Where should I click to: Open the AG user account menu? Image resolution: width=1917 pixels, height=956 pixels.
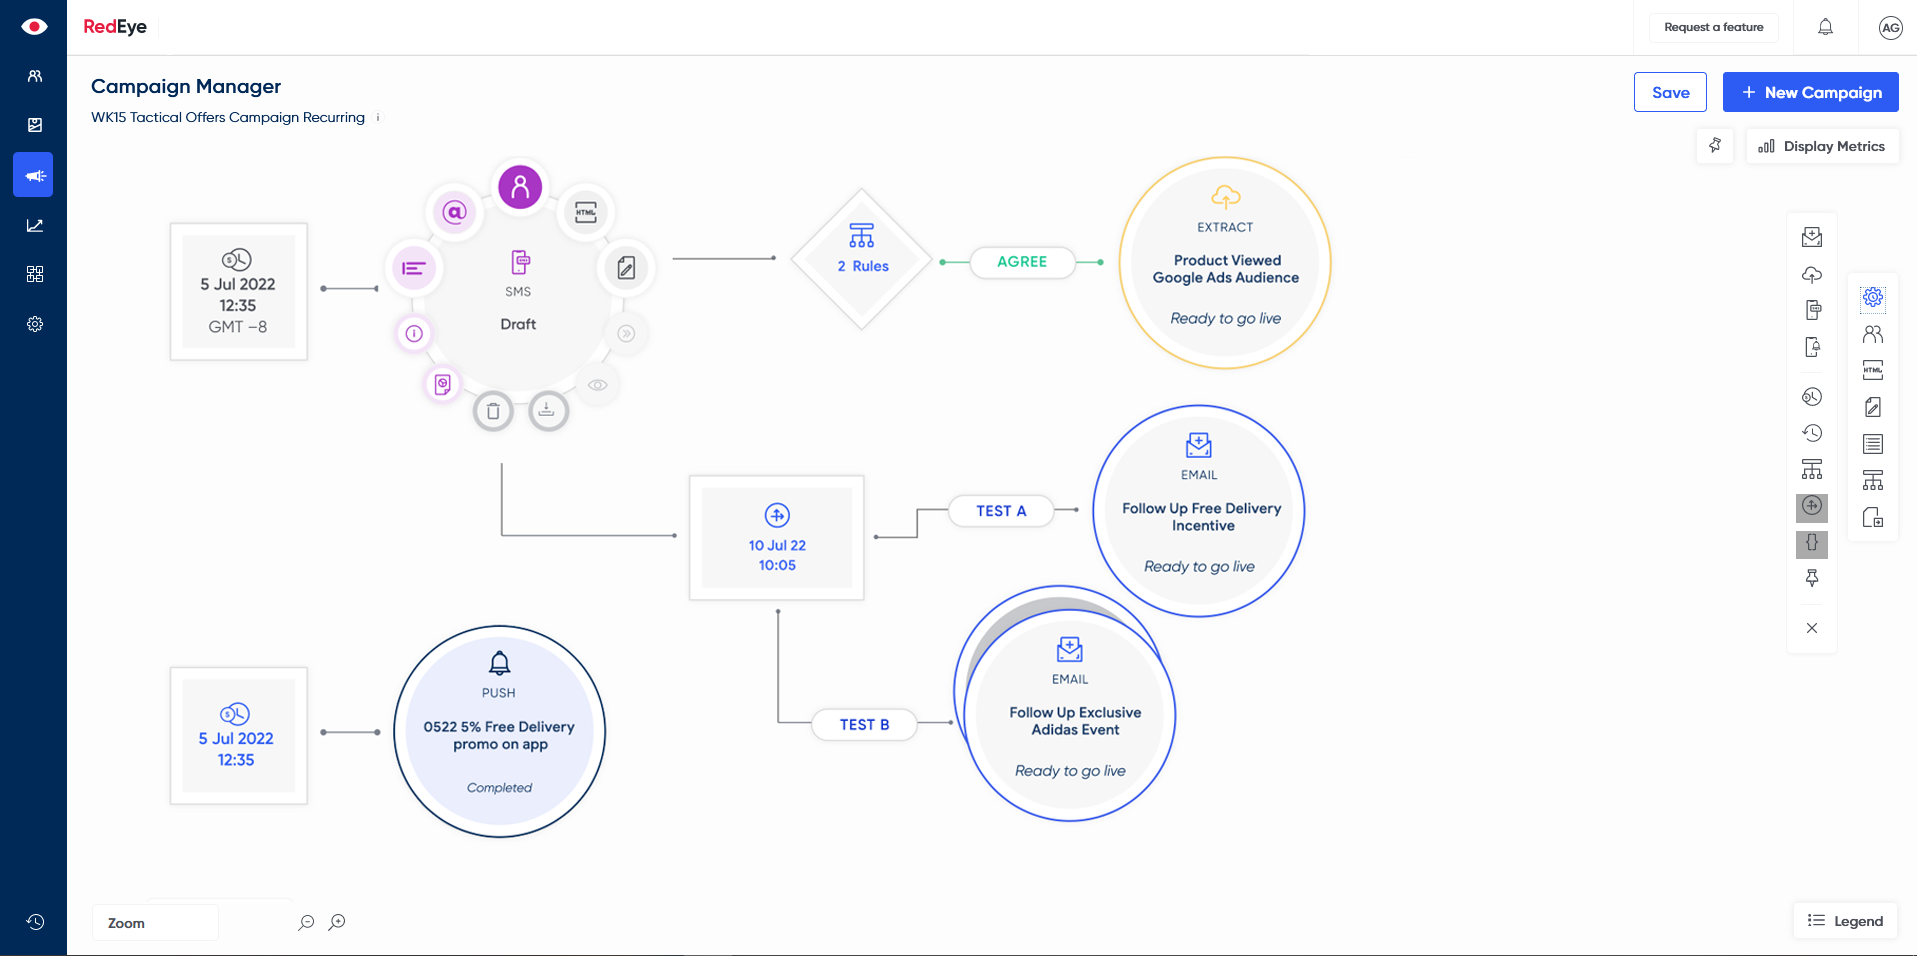click(1889, 28)
